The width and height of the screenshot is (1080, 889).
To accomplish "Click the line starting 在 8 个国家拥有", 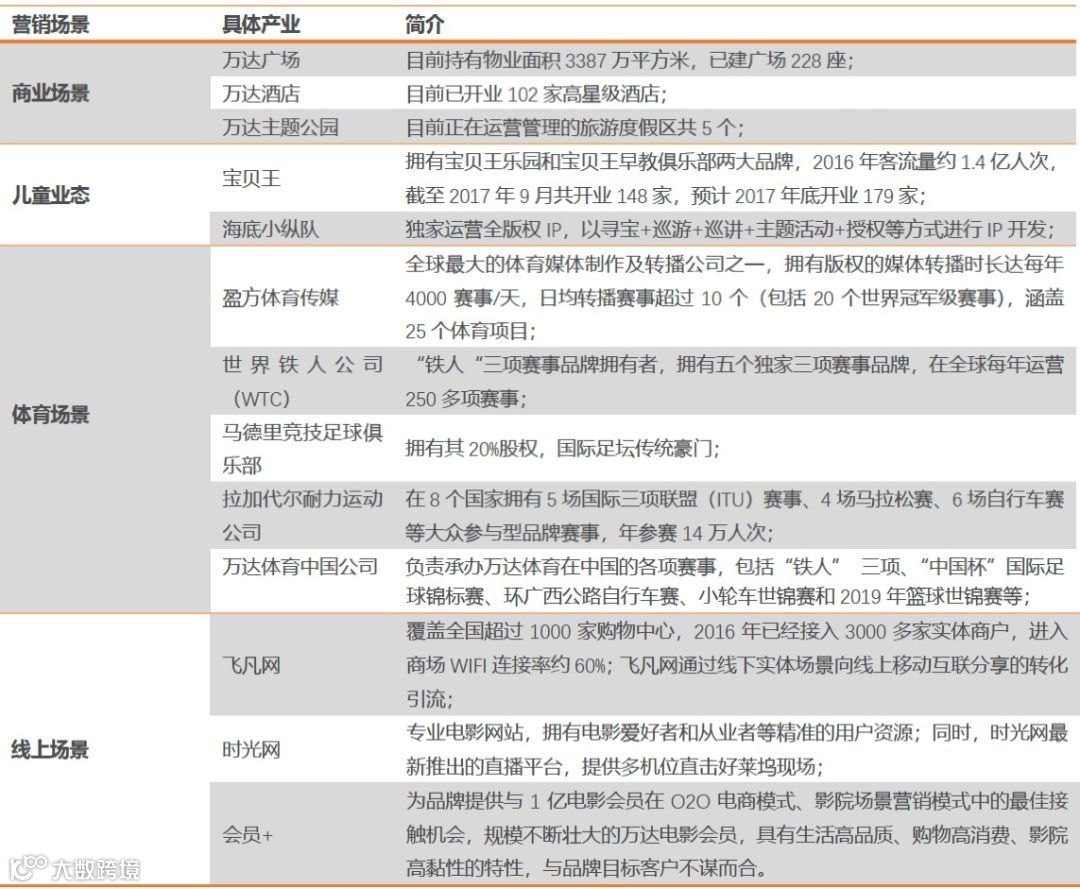I will (734, 499).
